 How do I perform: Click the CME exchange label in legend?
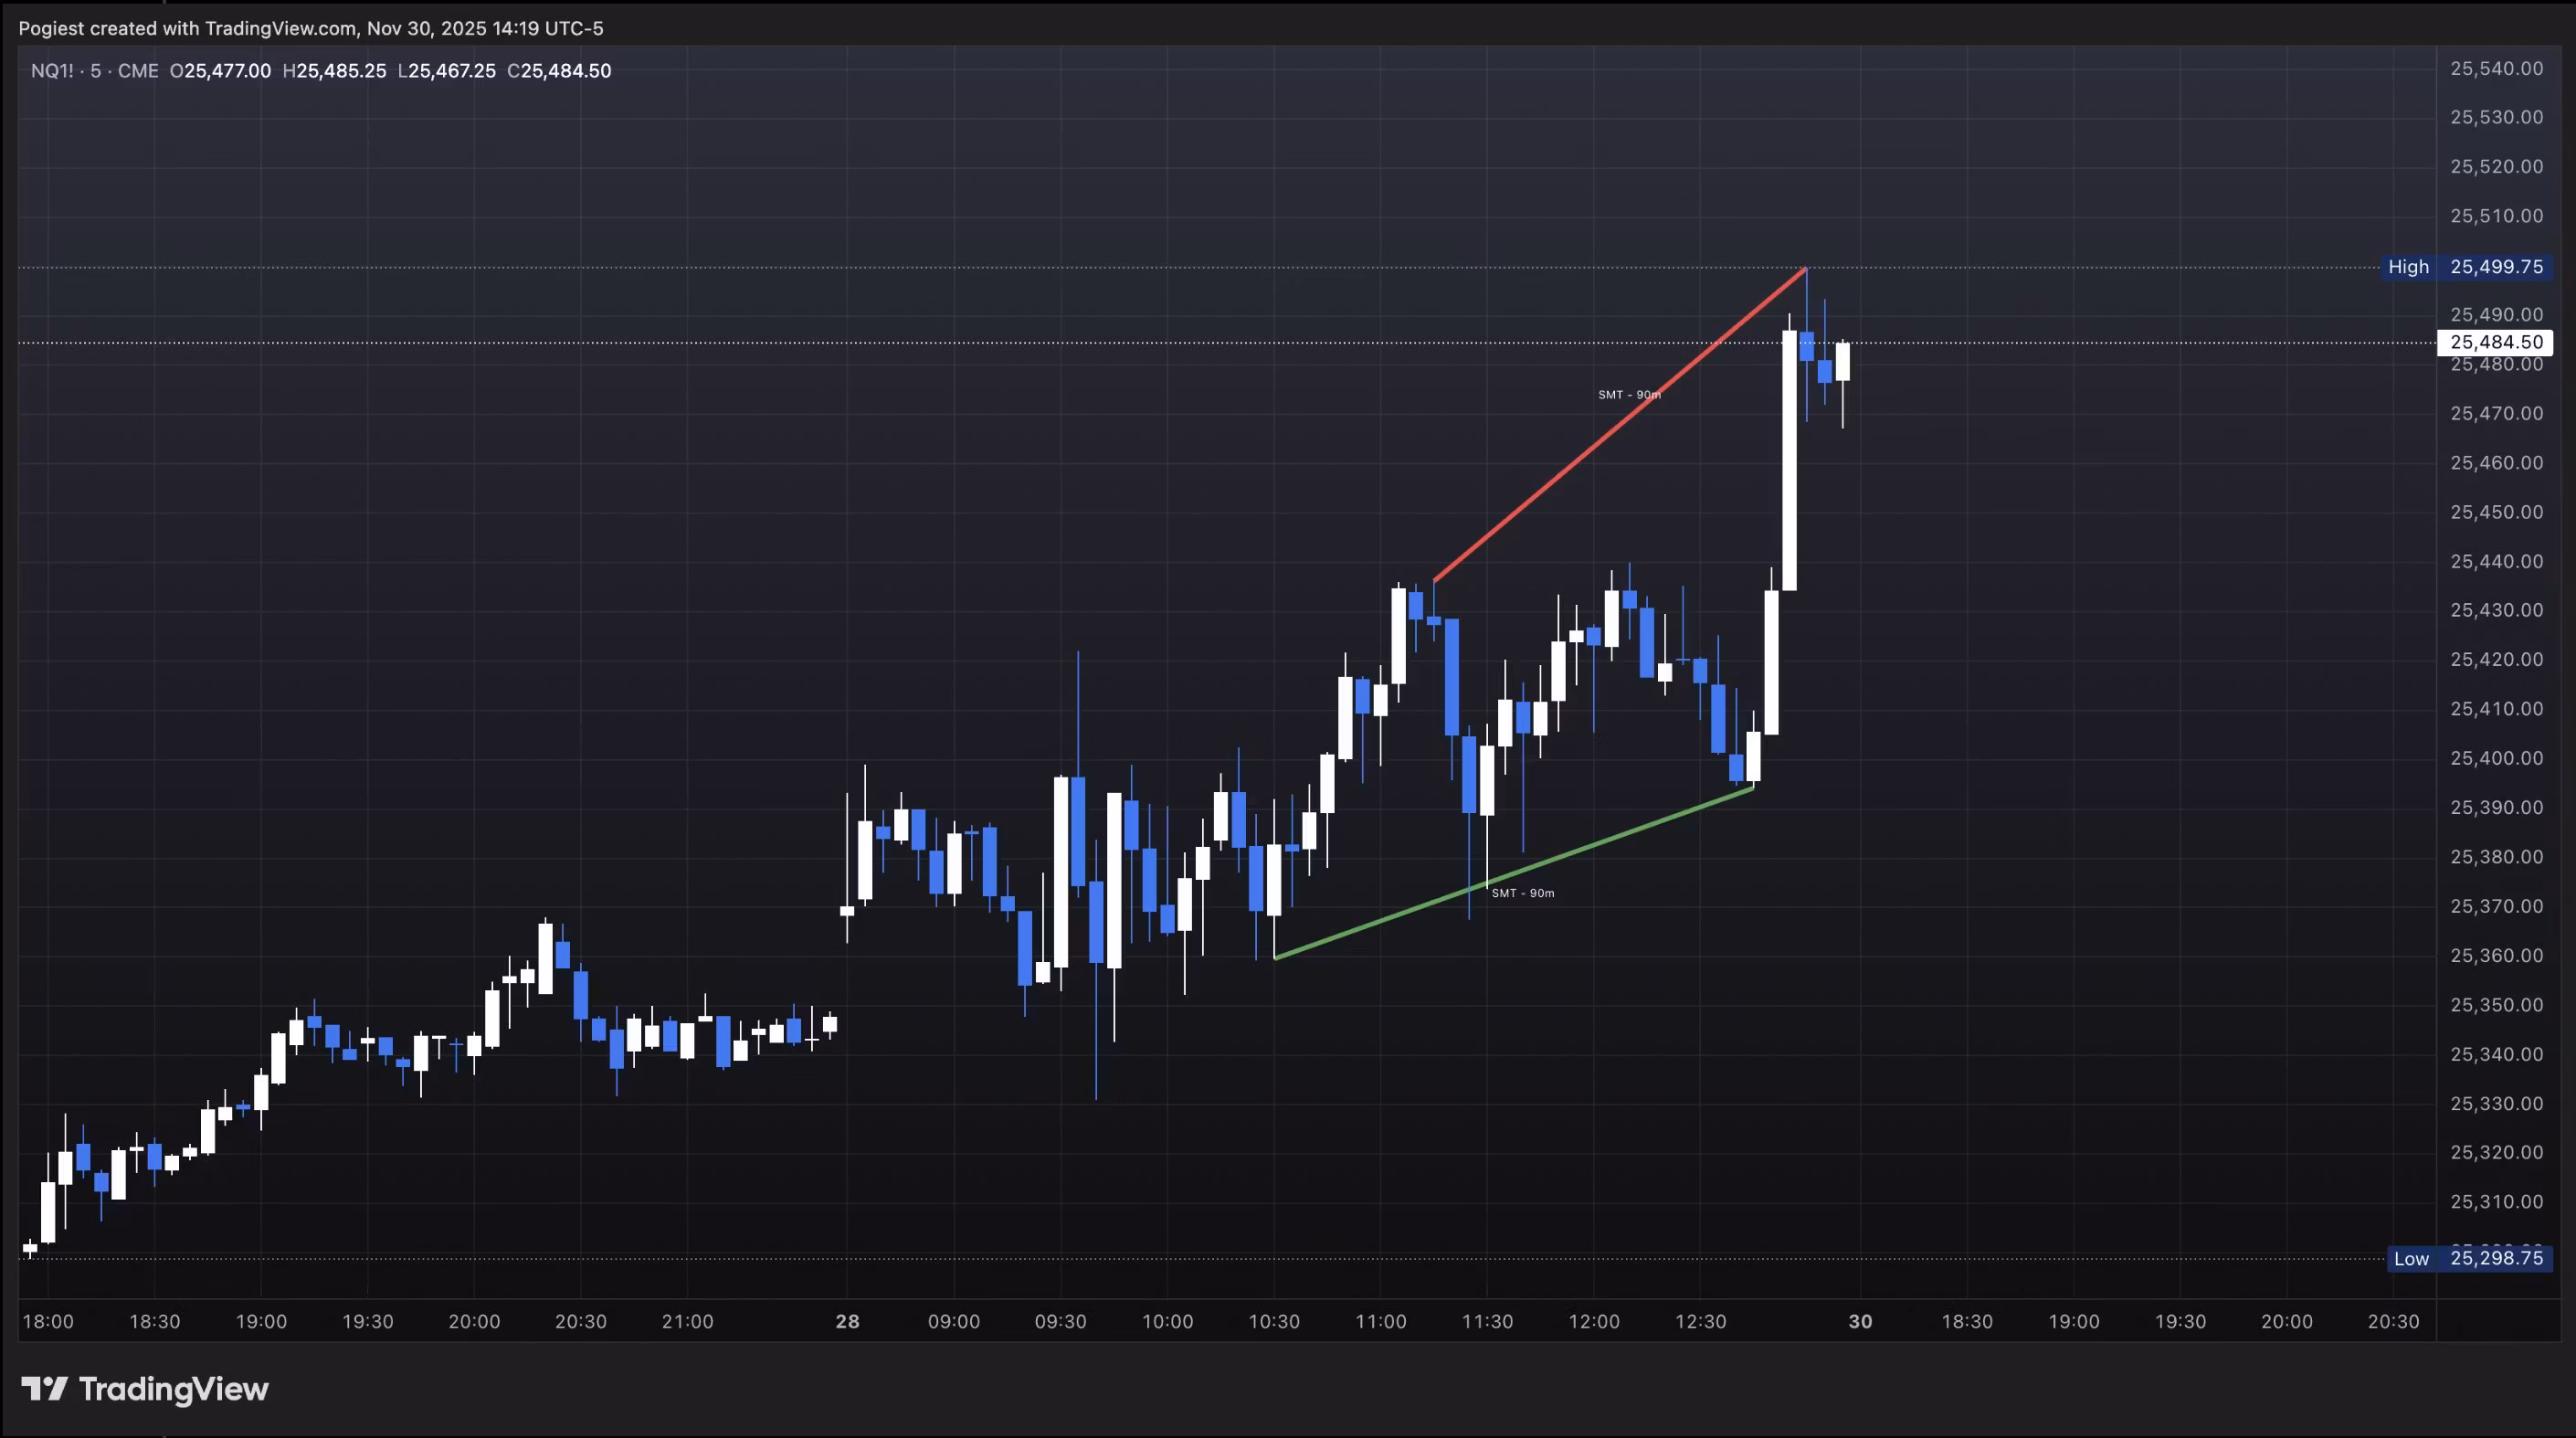pos(138,71)
